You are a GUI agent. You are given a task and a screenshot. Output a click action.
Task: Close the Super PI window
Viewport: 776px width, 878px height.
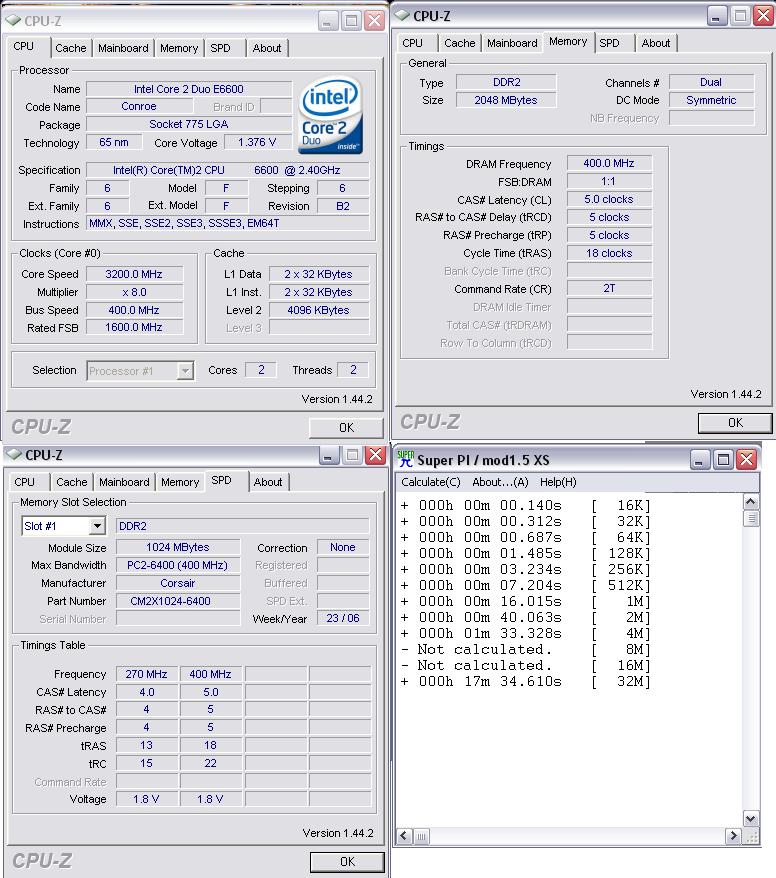(747, 460)
